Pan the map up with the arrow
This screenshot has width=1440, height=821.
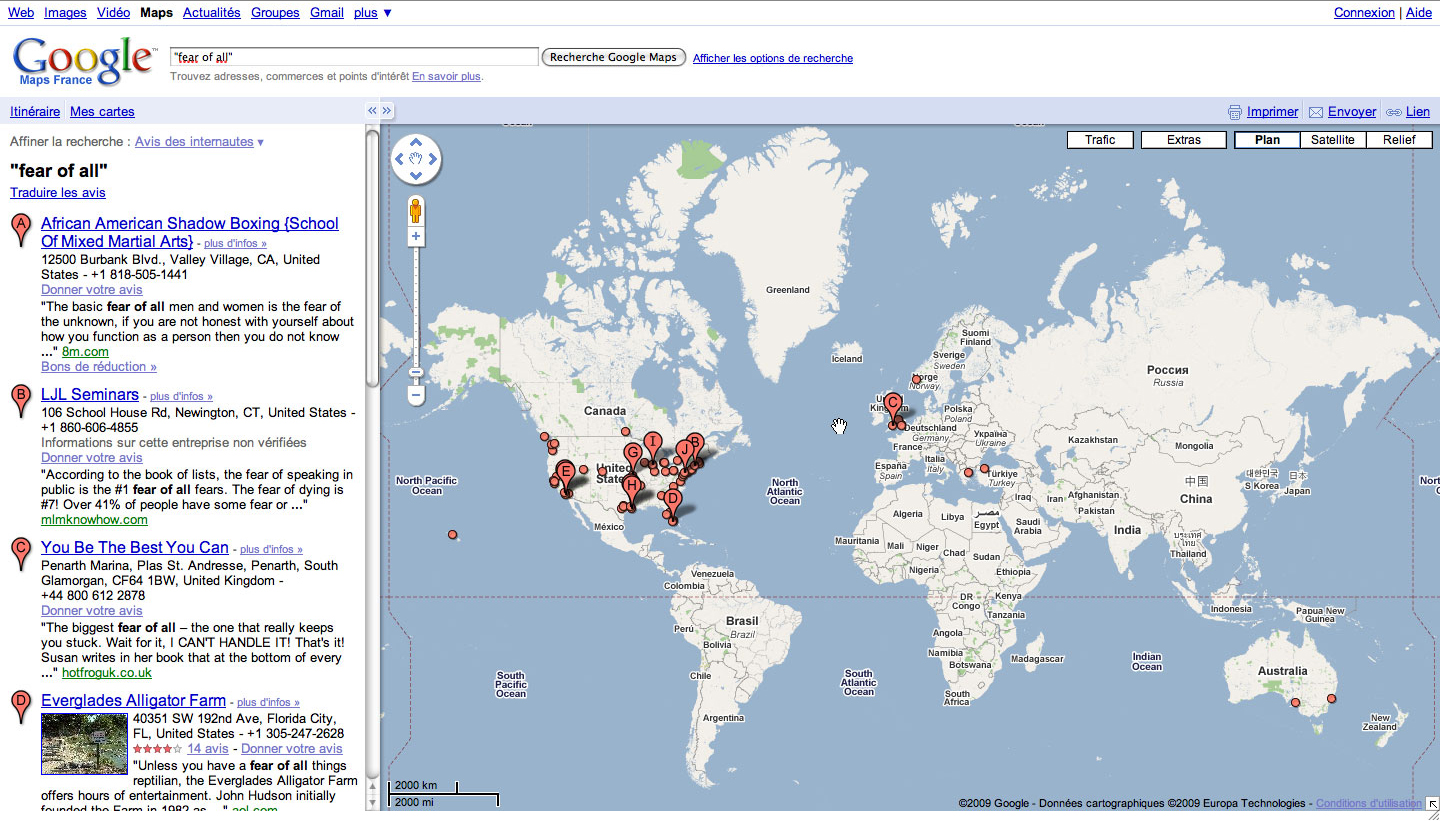416,143
